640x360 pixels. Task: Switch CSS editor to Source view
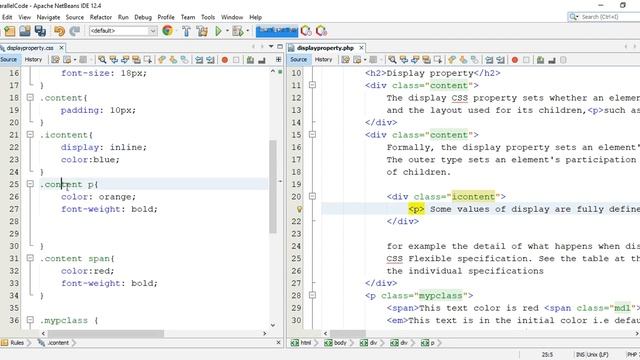[x=9, y=60]
